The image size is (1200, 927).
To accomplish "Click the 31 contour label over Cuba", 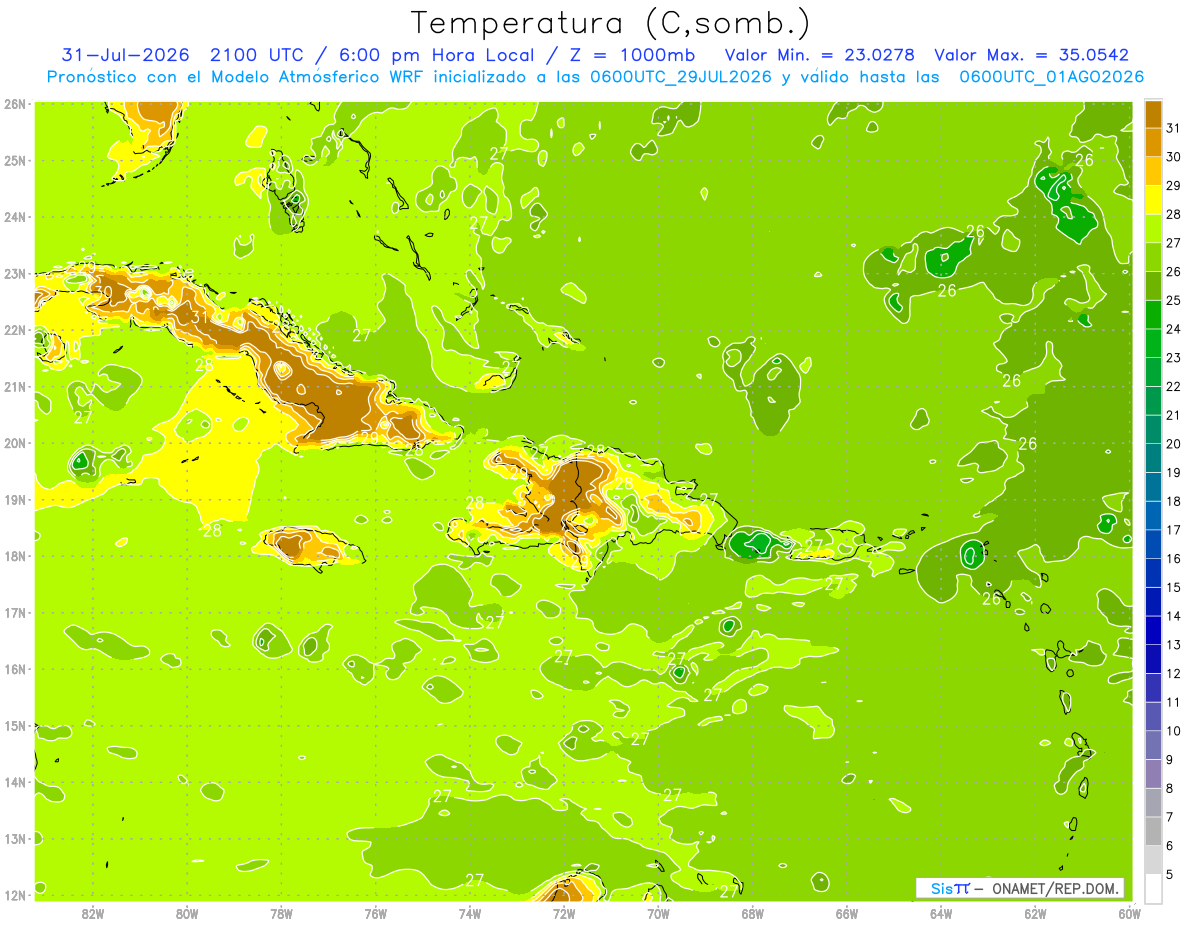I will click(x=200, y=317).
